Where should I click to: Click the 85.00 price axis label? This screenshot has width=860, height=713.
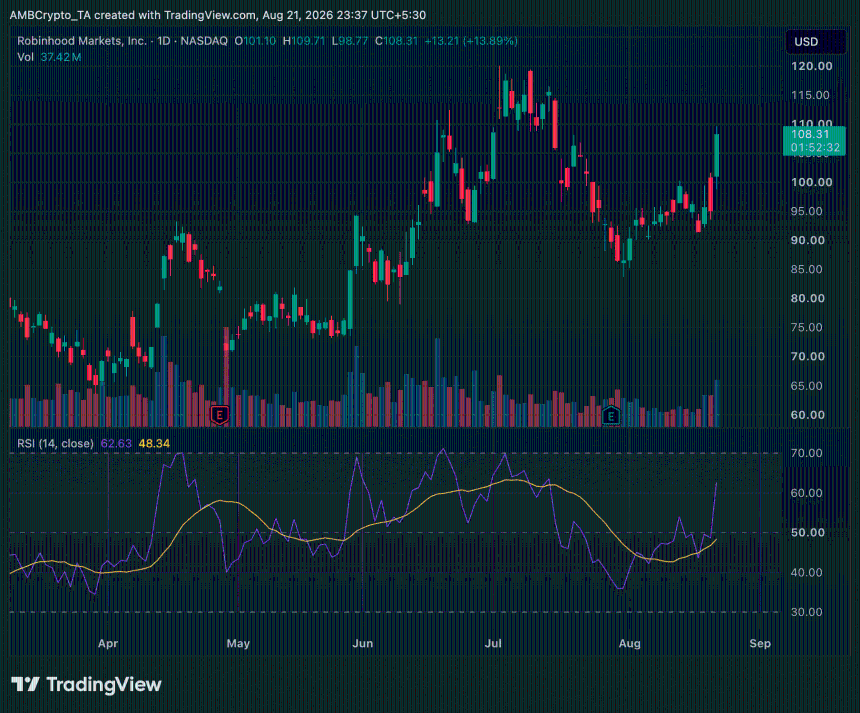(x=806, y=269)
